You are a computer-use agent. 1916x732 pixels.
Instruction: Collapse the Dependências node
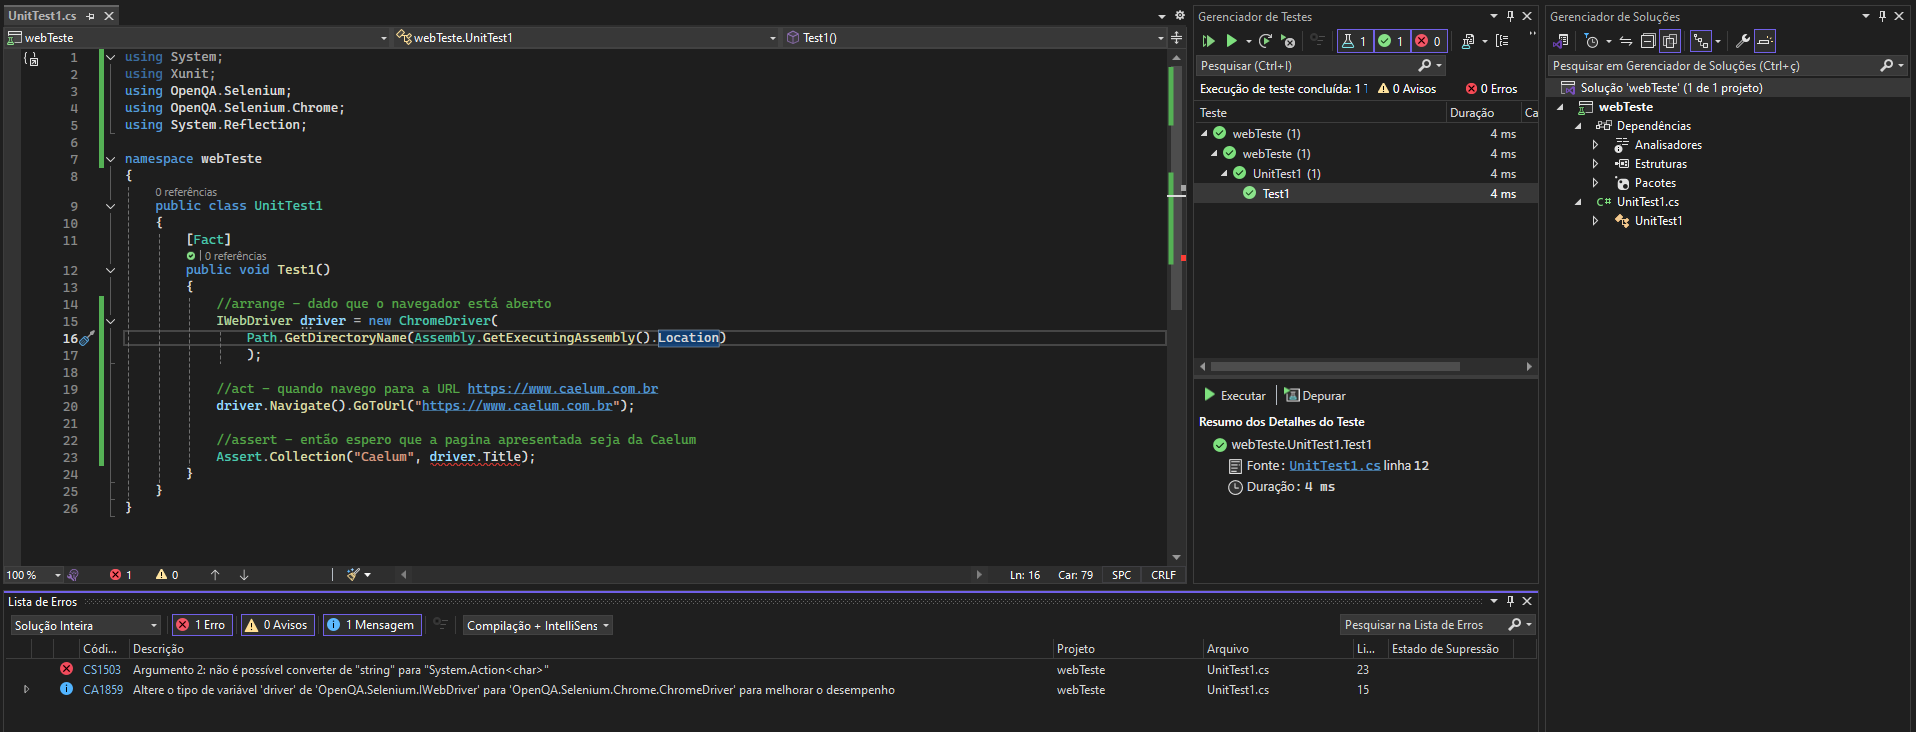click(x=1578, y=126)
